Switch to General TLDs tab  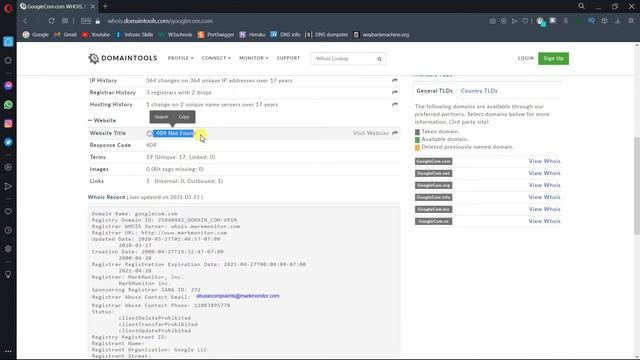[434, 91]
